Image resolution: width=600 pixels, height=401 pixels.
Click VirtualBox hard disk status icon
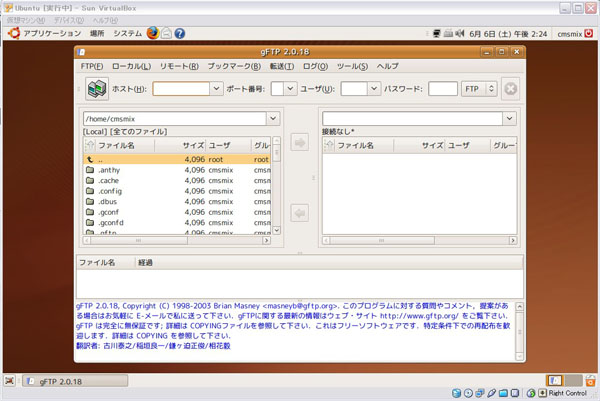pyautogui.click(x=457, y=393)
